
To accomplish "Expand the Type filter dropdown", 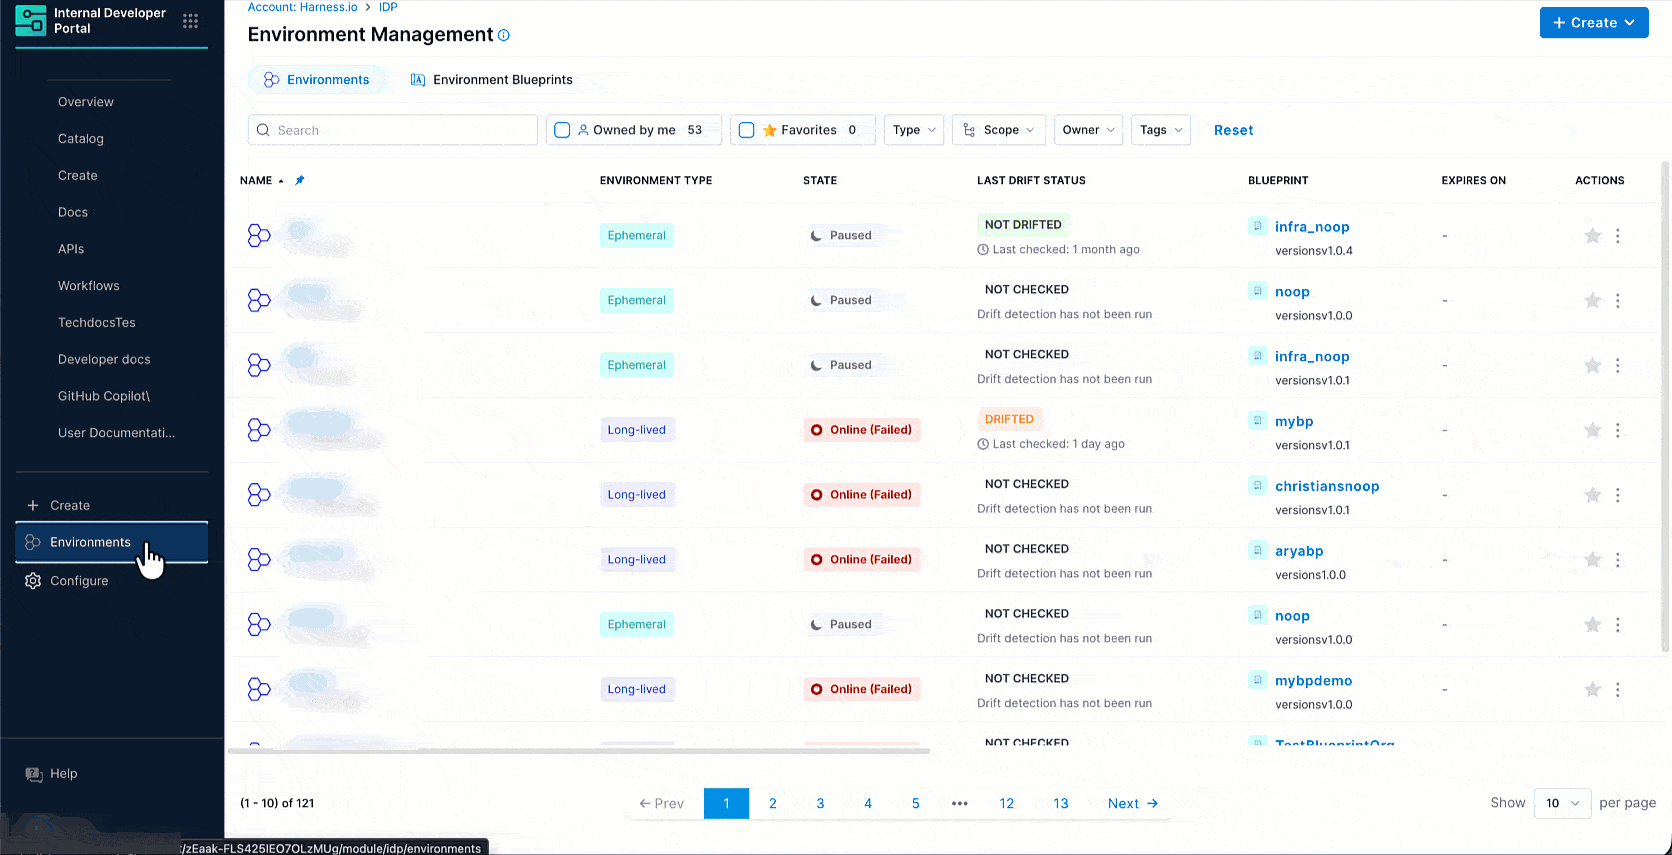I will pos(913,130).
